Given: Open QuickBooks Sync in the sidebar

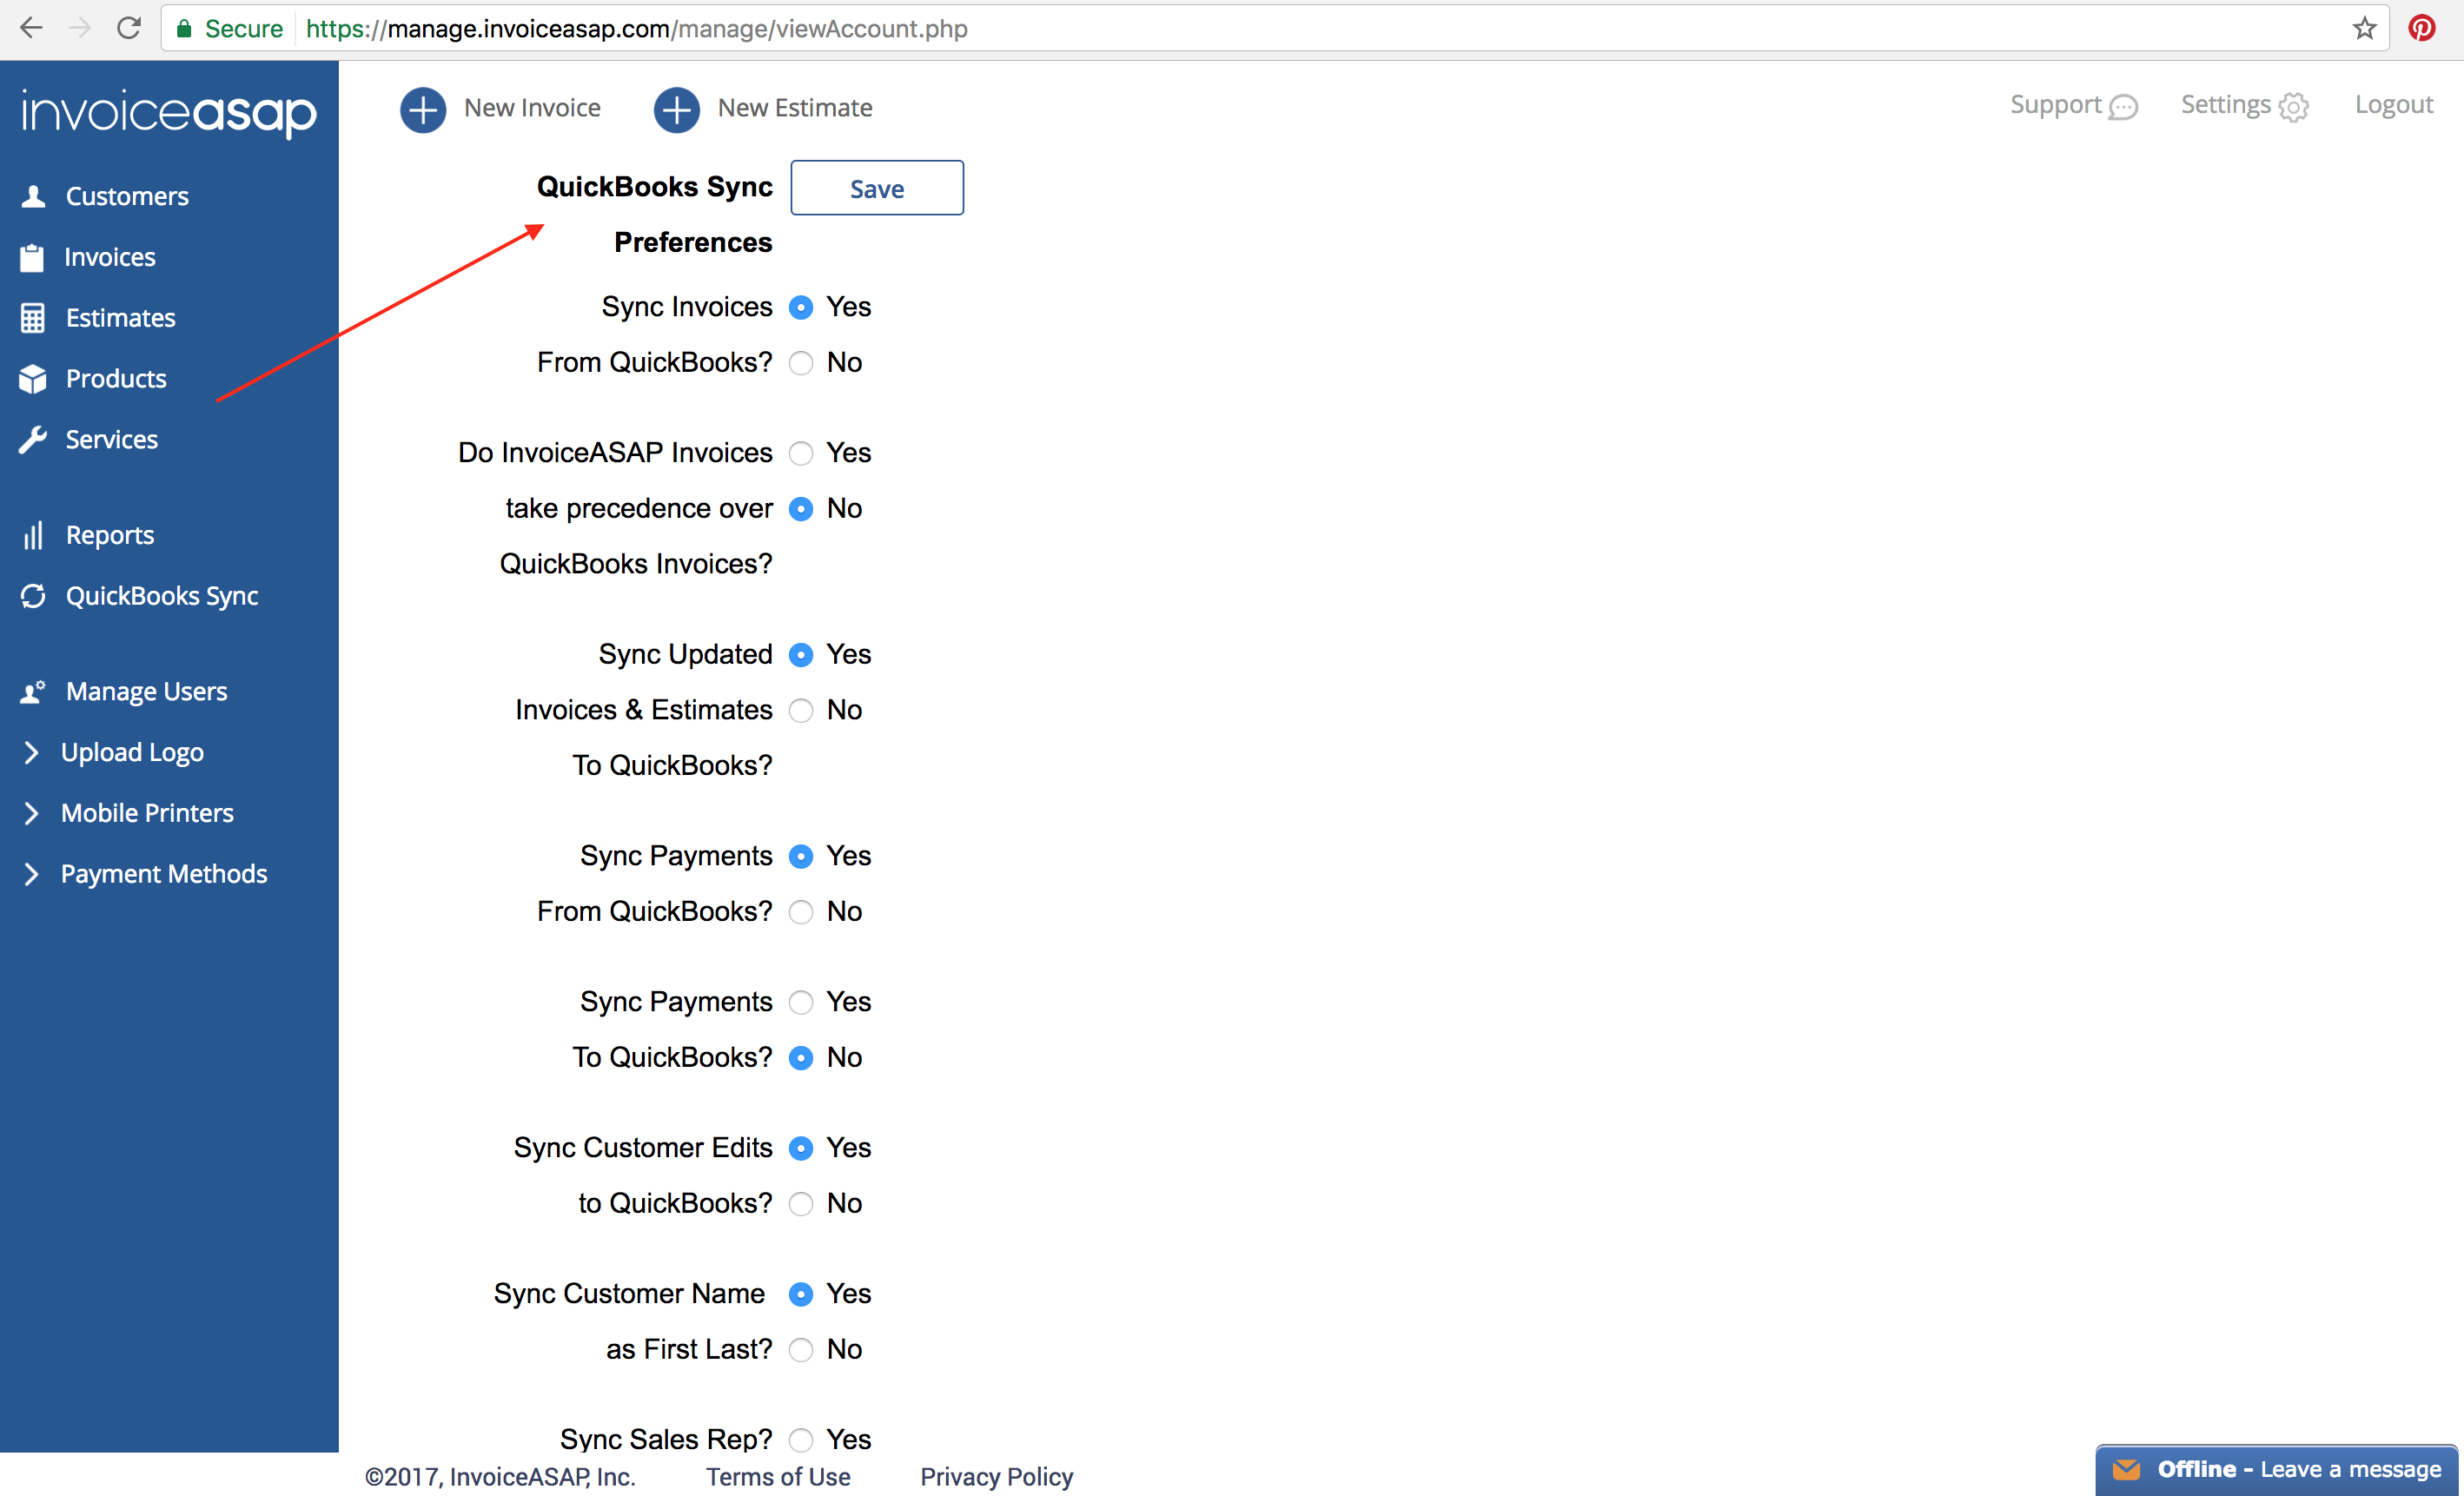Looking at the screenshot, I should [162, 596].
